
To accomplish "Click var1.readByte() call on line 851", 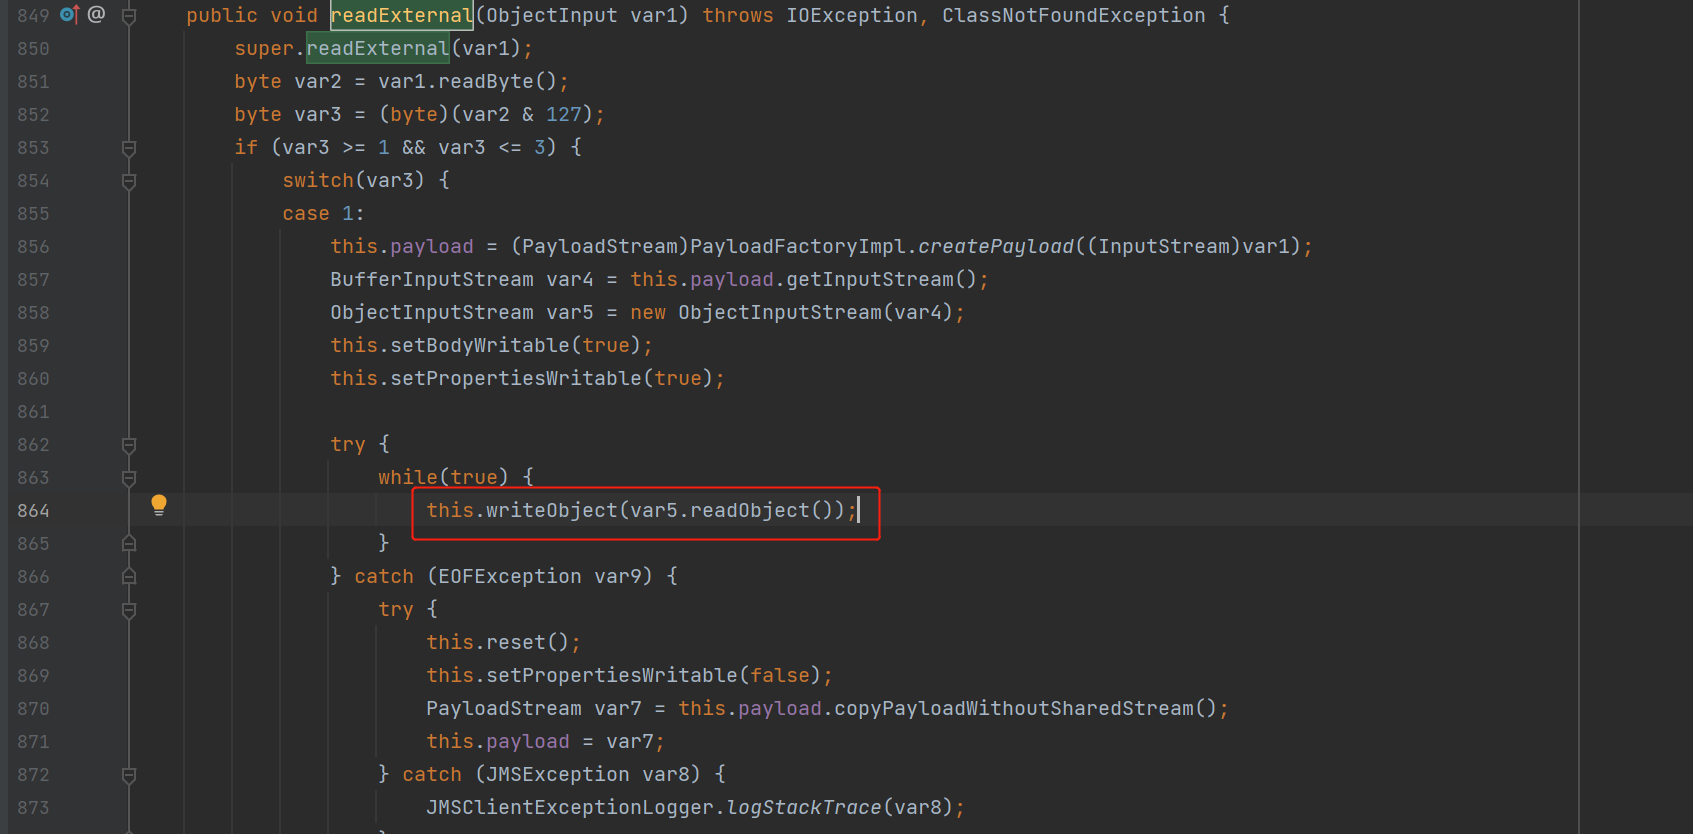I will click(x=467, y=82).
